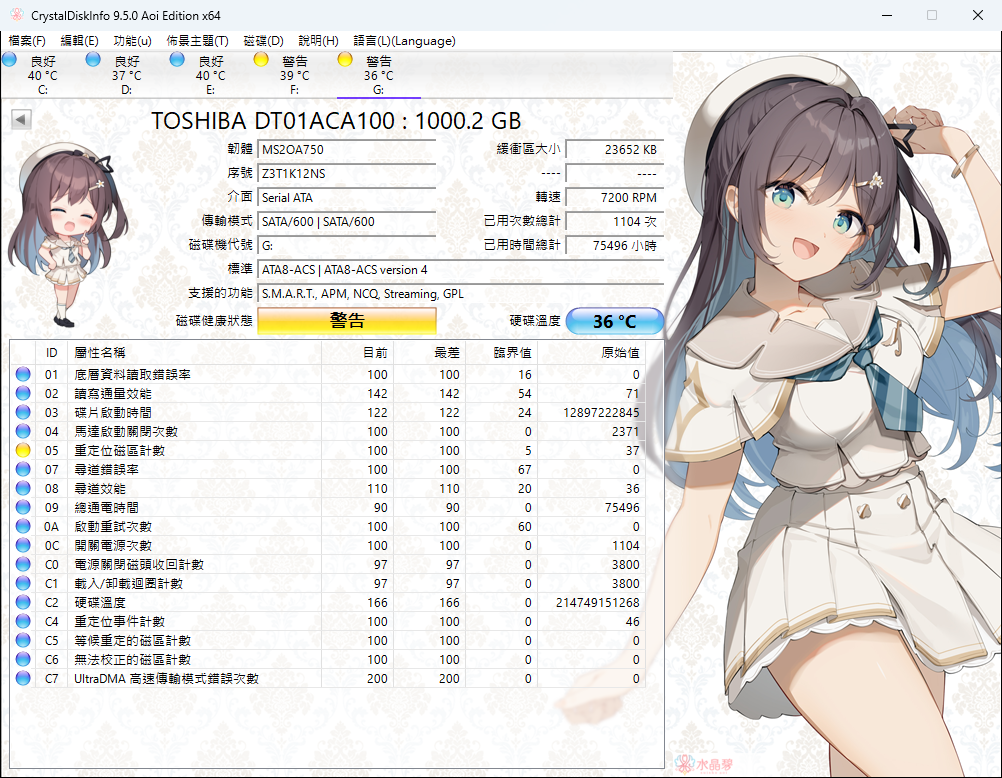
Task: Click blue status orb for drive D:
Action: [93, 59]
